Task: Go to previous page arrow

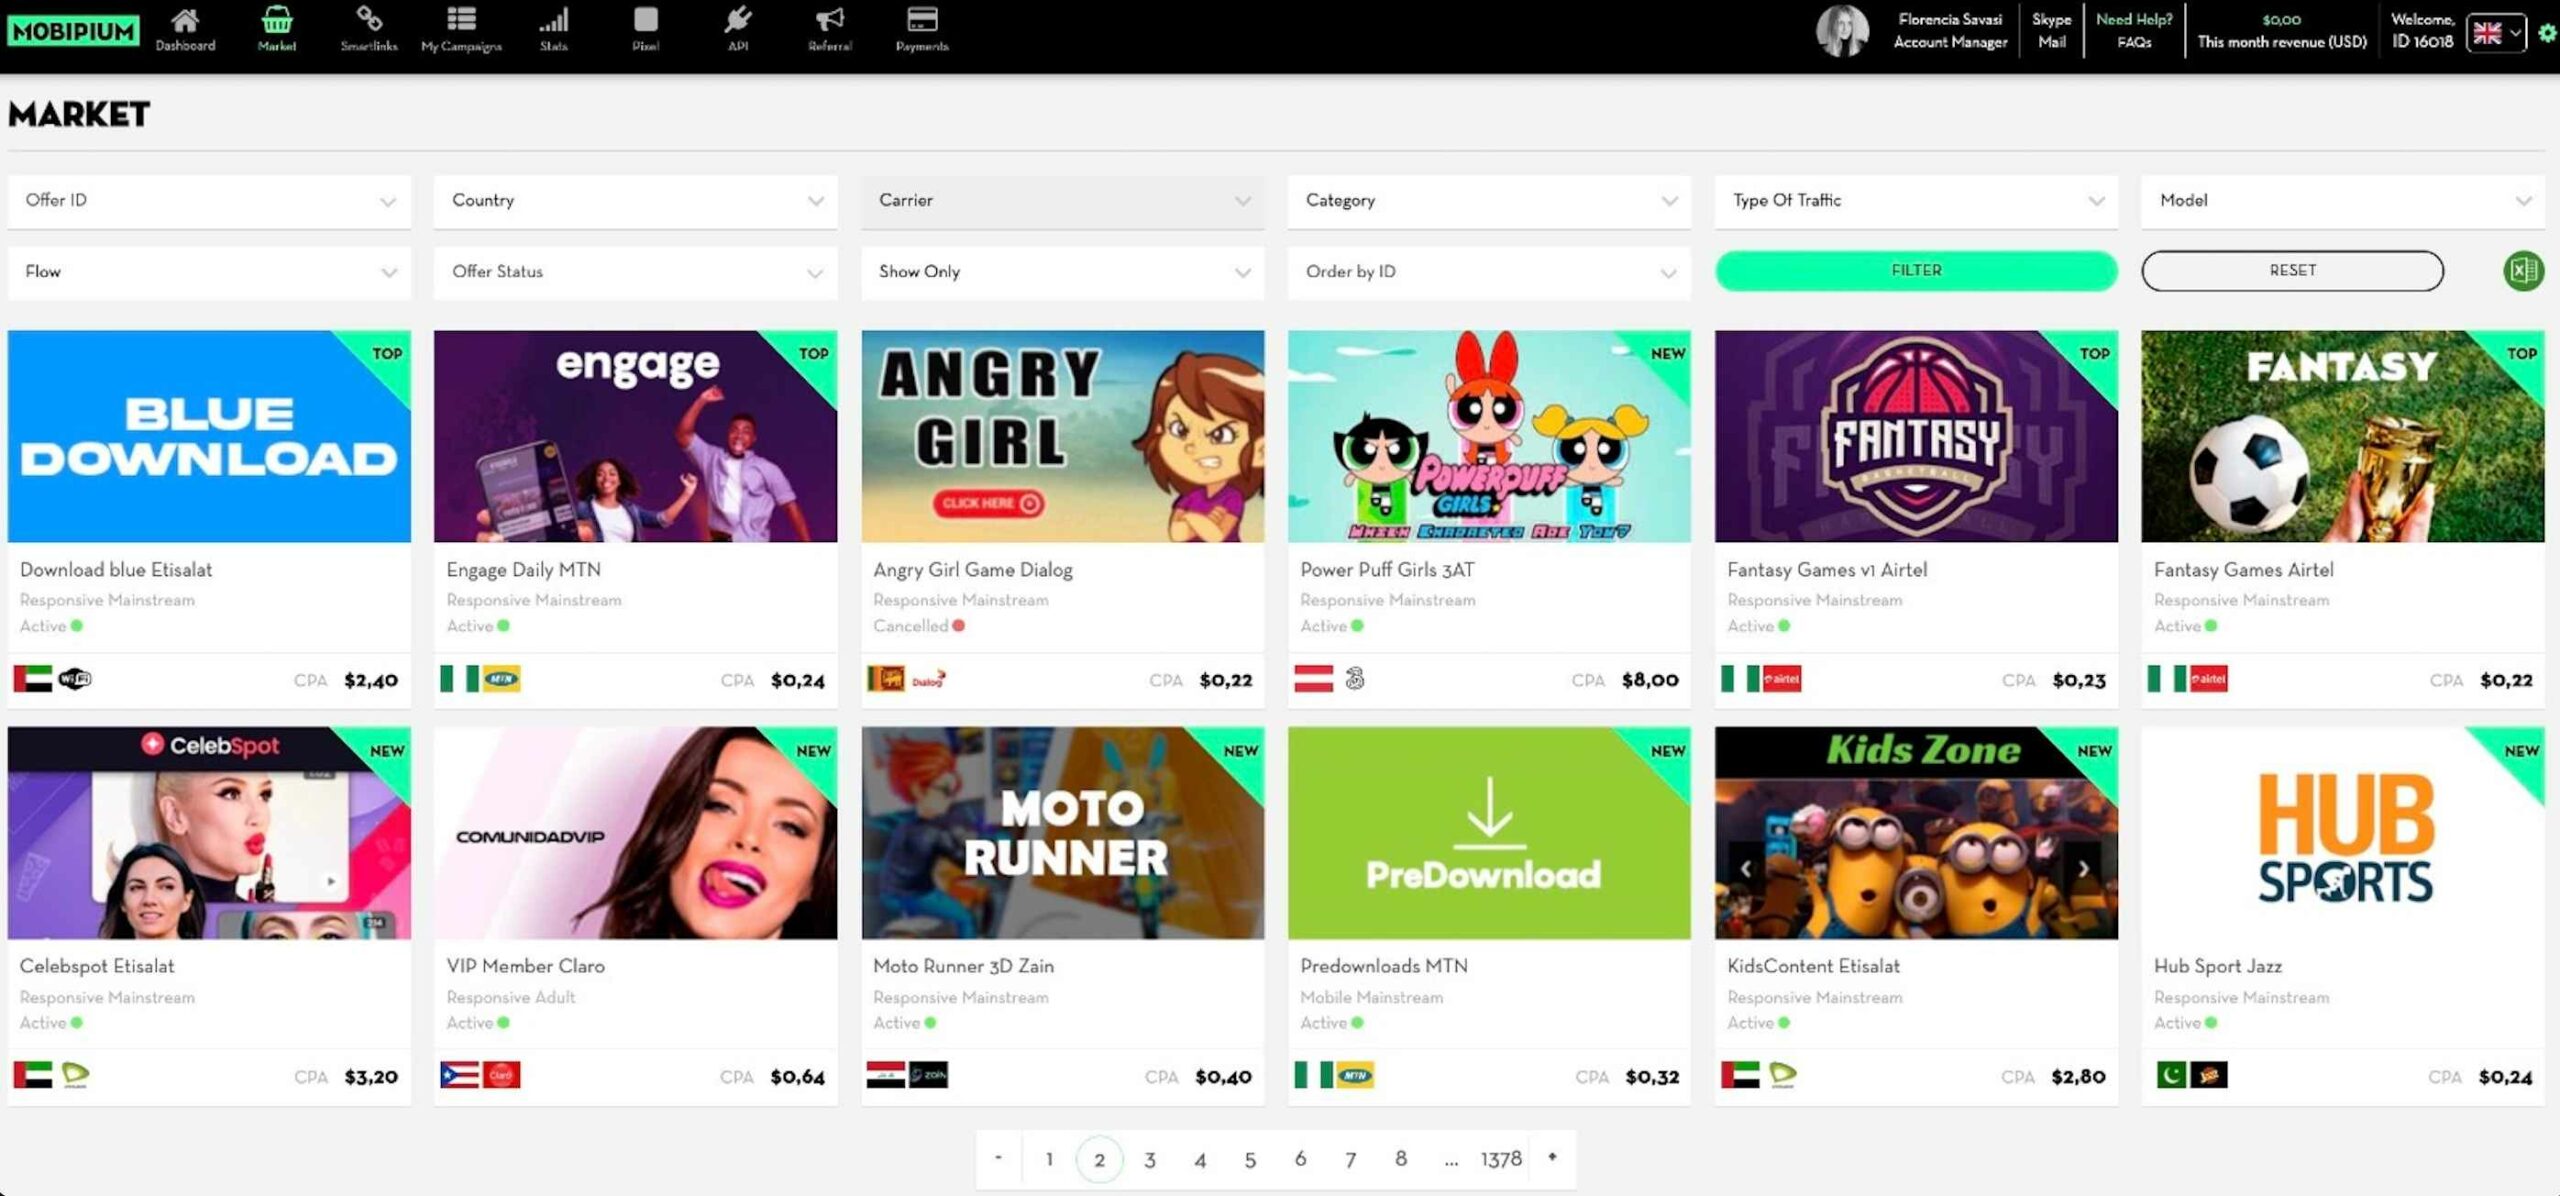Action: pyautogui.click(x=998, y=1158)
